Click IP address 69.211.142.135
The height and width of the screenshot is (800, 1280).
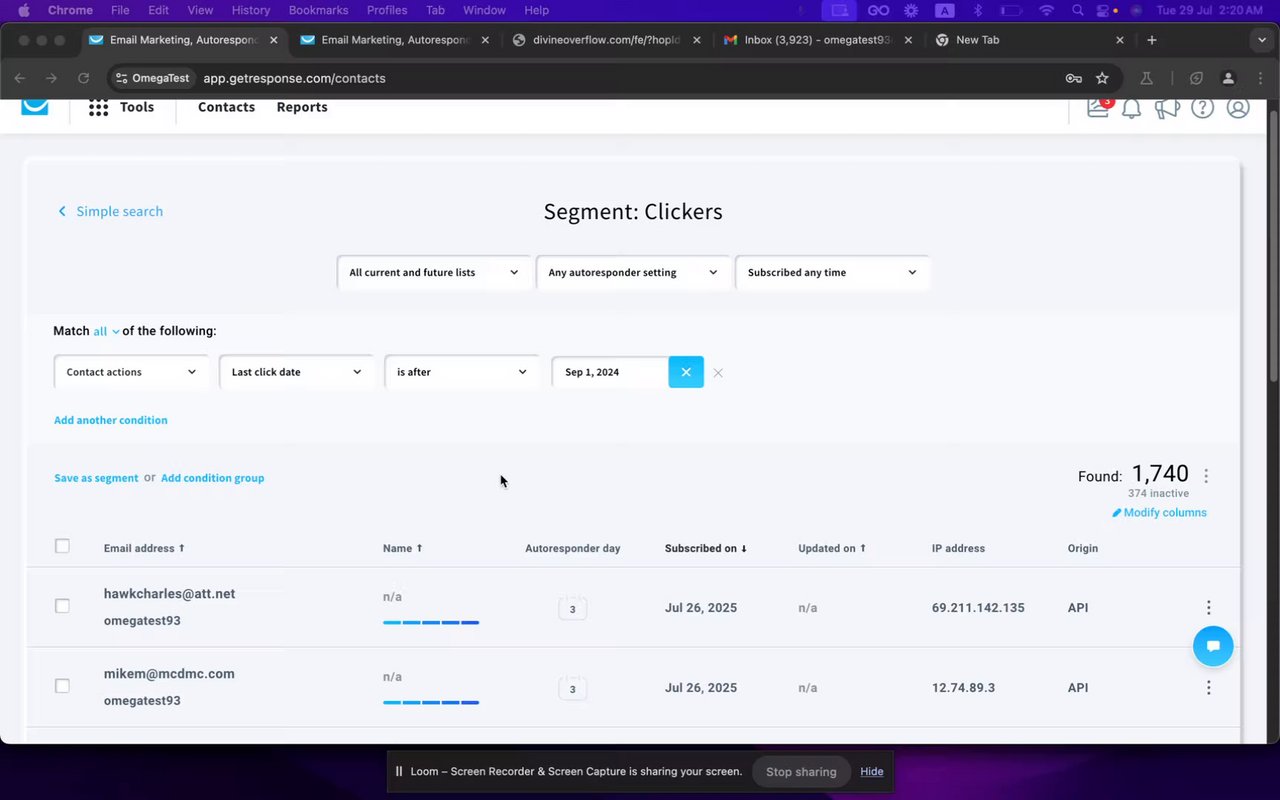[x=978, y=607]
